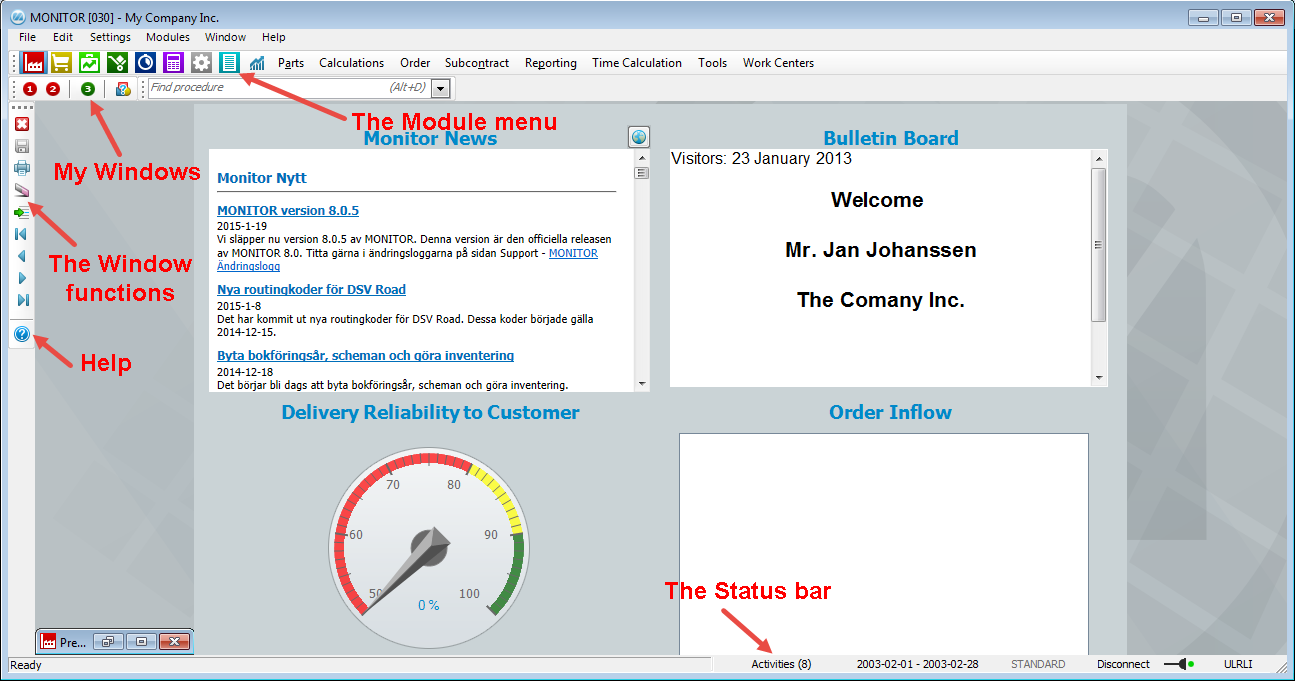Viewport: 1295px width, 681px height.
Task: Click the Delivery Reliability gauge dial
Action: (x=429, y=548)
